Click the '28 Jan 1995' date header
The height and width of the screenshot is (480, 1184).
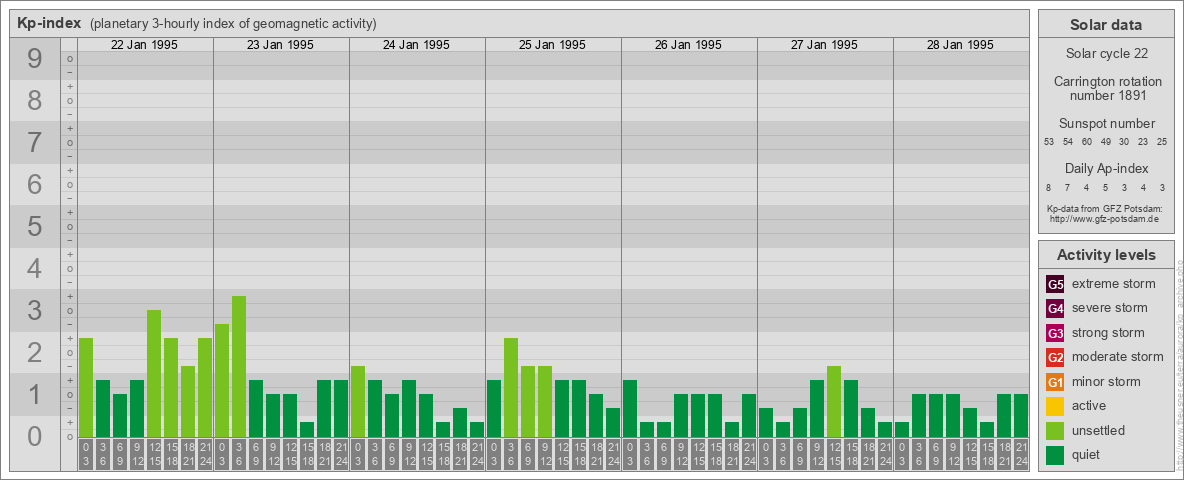point(960,45)
